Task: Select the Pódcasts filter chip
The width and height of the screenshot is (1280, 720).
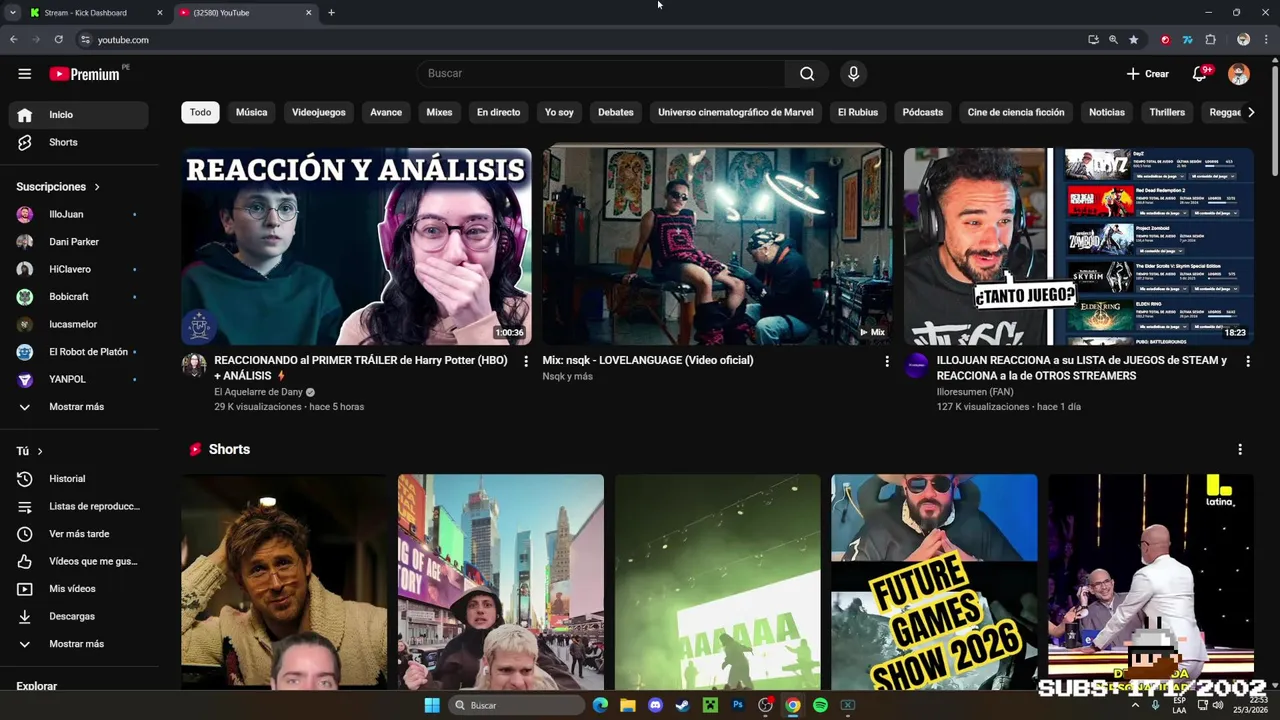Action: tap(923, 113)
